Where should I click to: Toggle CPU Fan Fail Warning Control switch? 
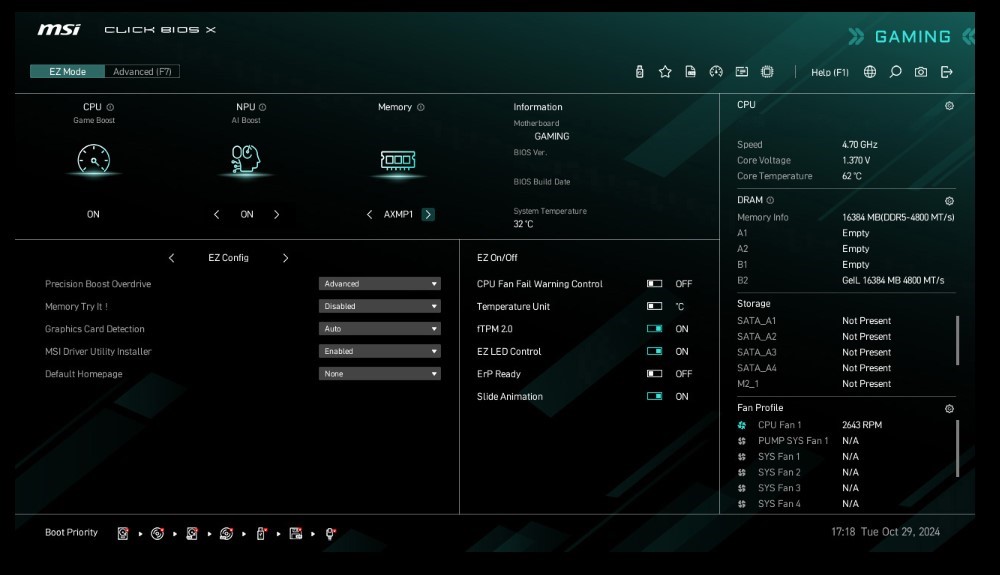(x=654, y=284)
